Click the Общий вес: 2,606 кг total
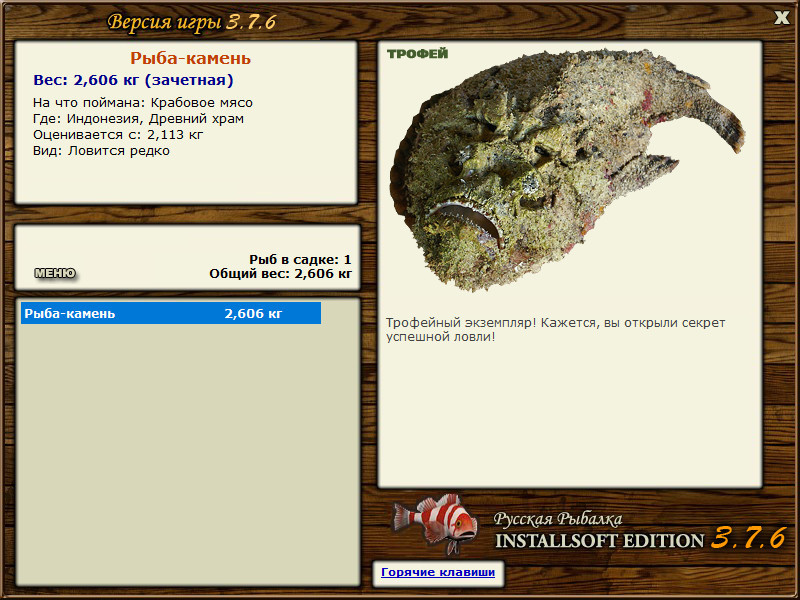800x600 pixels. (281, 273)
